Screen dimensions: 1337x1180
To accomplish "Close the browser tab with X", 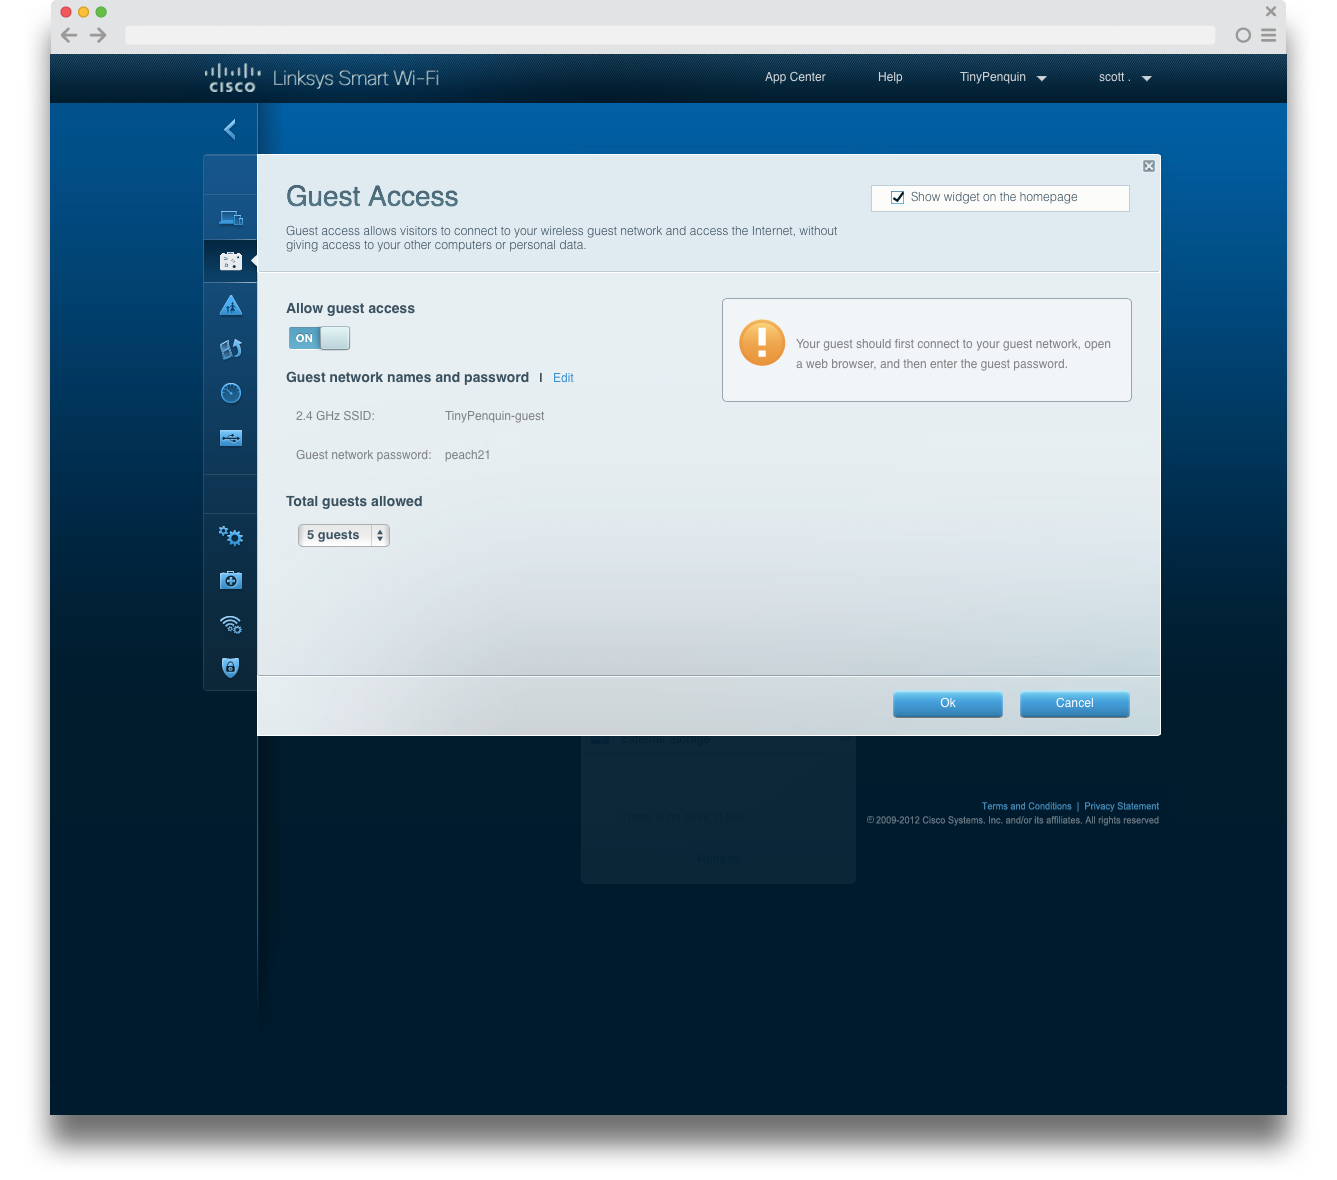I will [1271, 12].
